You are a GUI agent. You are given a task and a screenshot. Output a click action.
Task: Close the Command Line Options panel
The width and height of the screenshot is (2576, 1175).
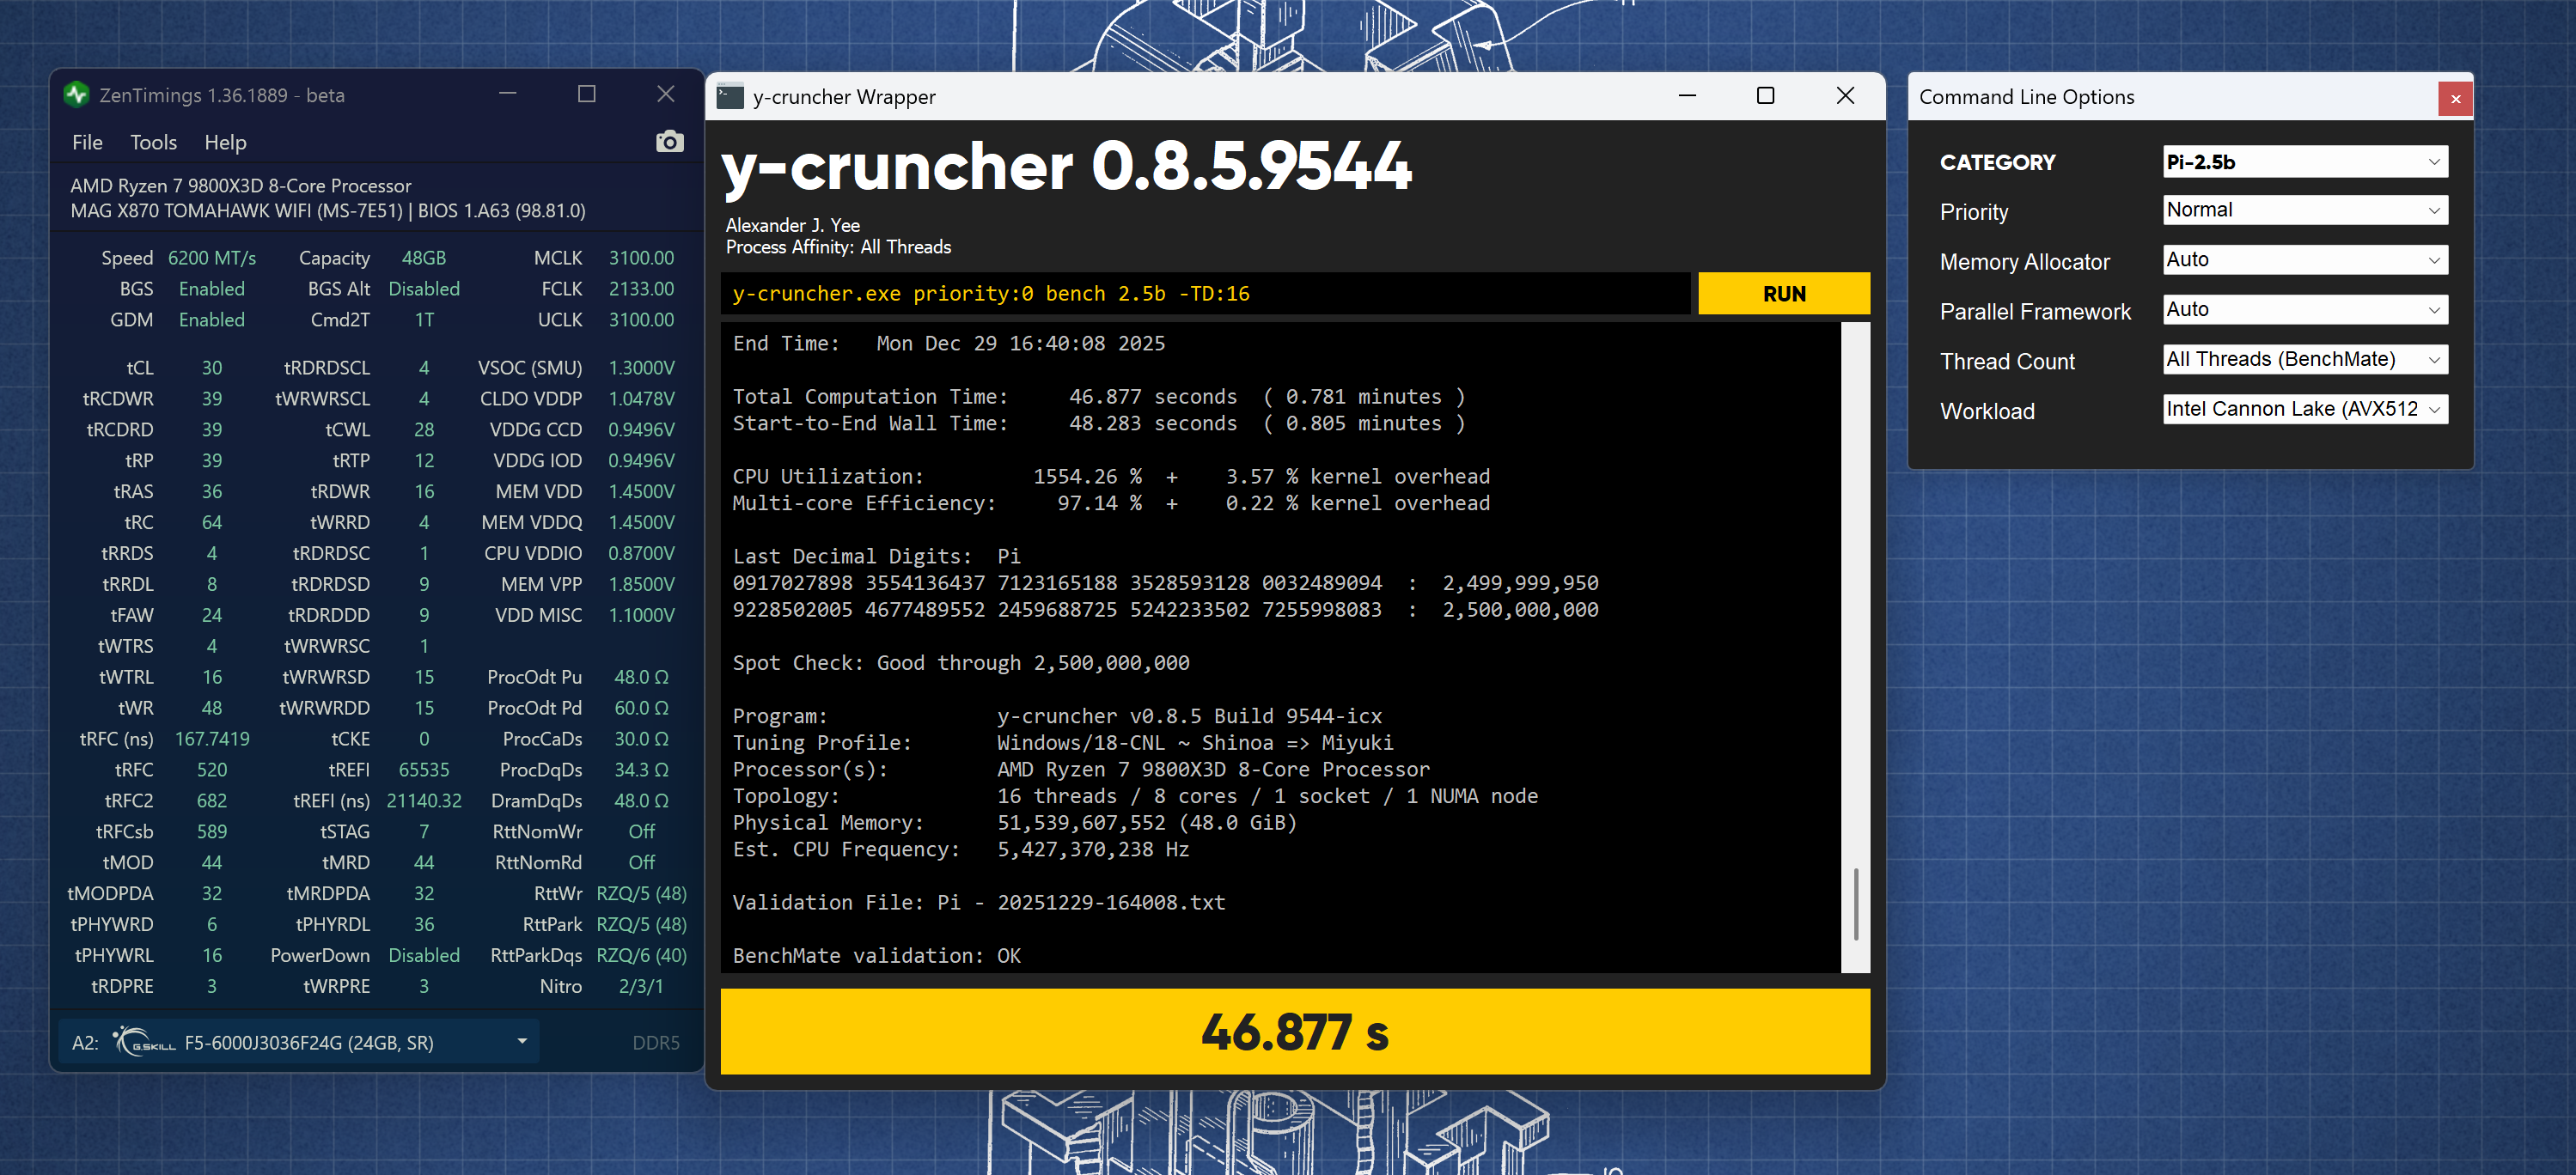[2455, 98]
